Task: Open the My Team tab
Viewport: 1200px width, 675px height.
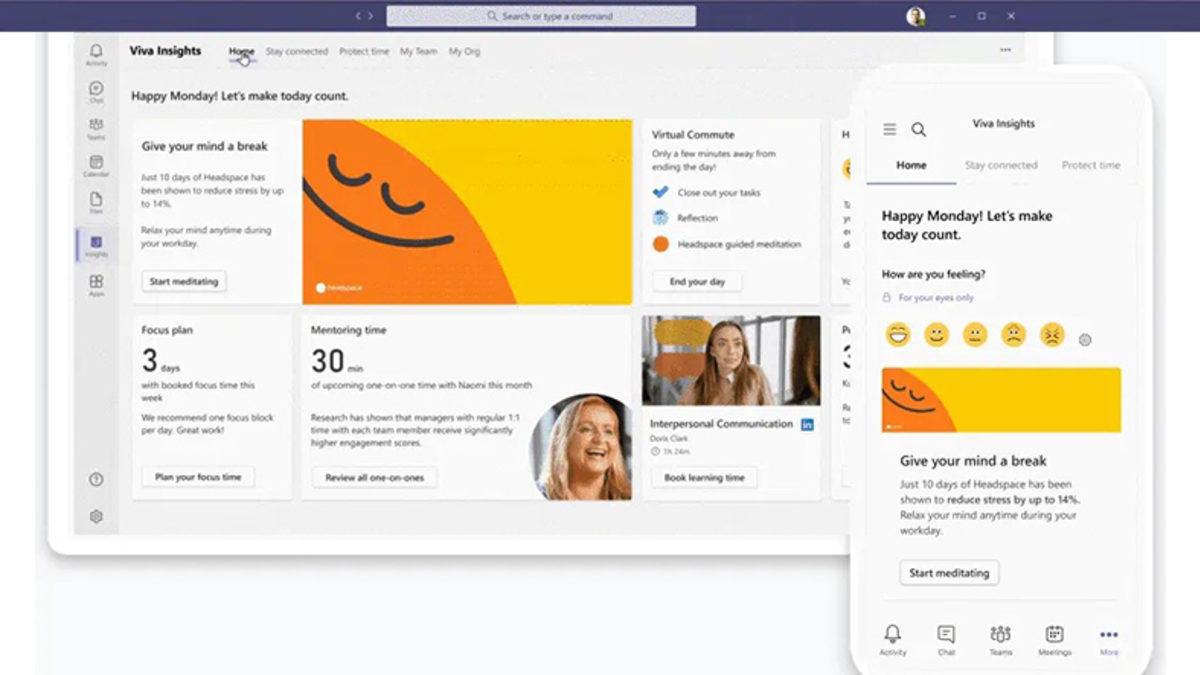Action: (418, 51)
